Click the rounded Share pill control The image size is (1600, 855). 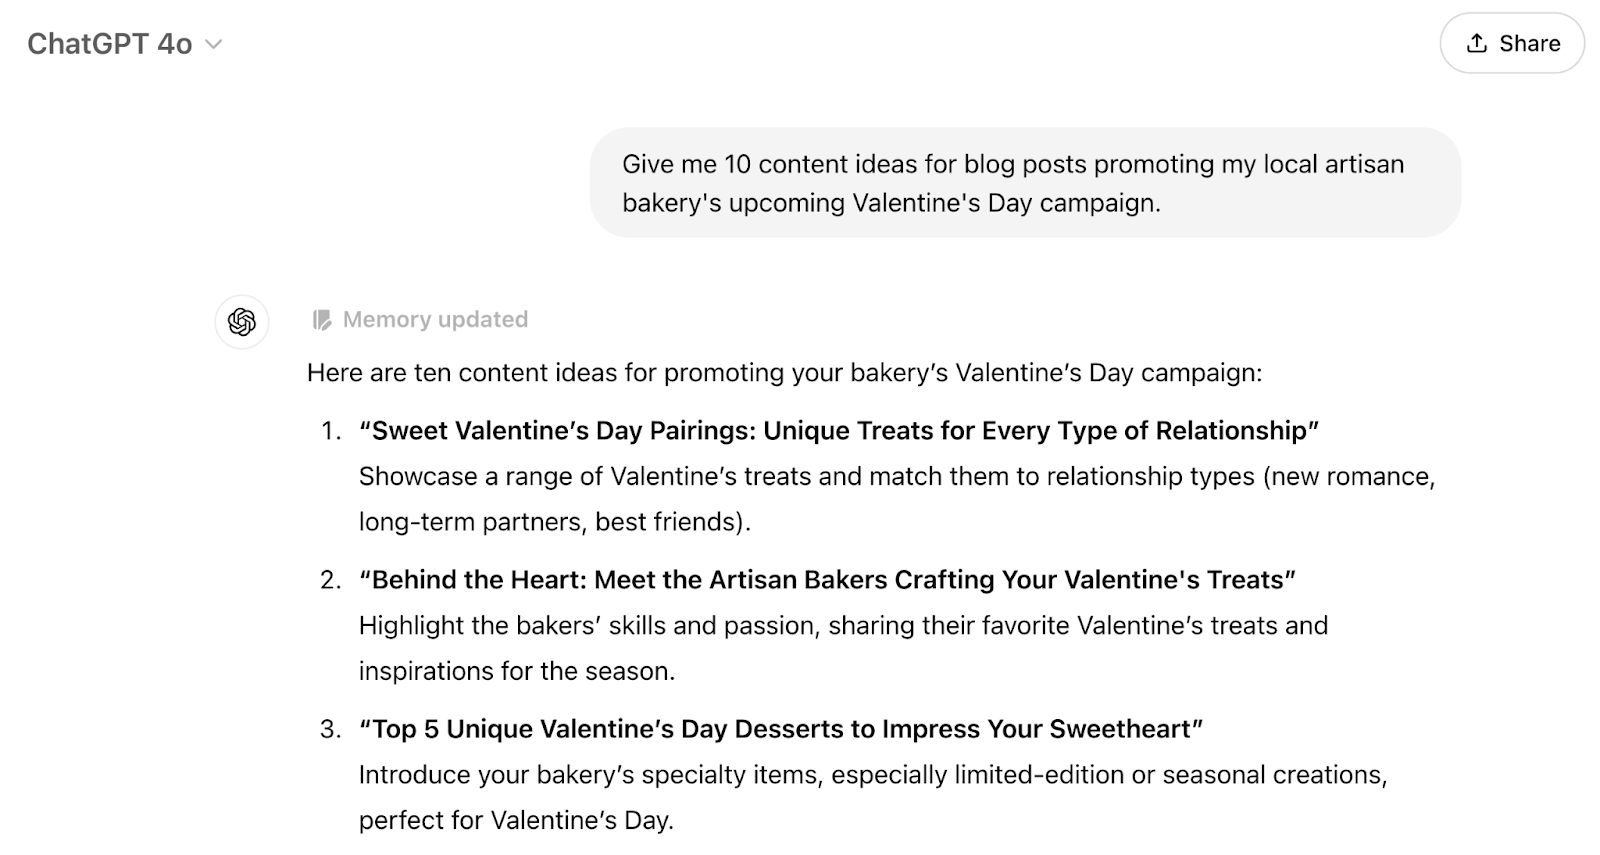coord(1513,43)
